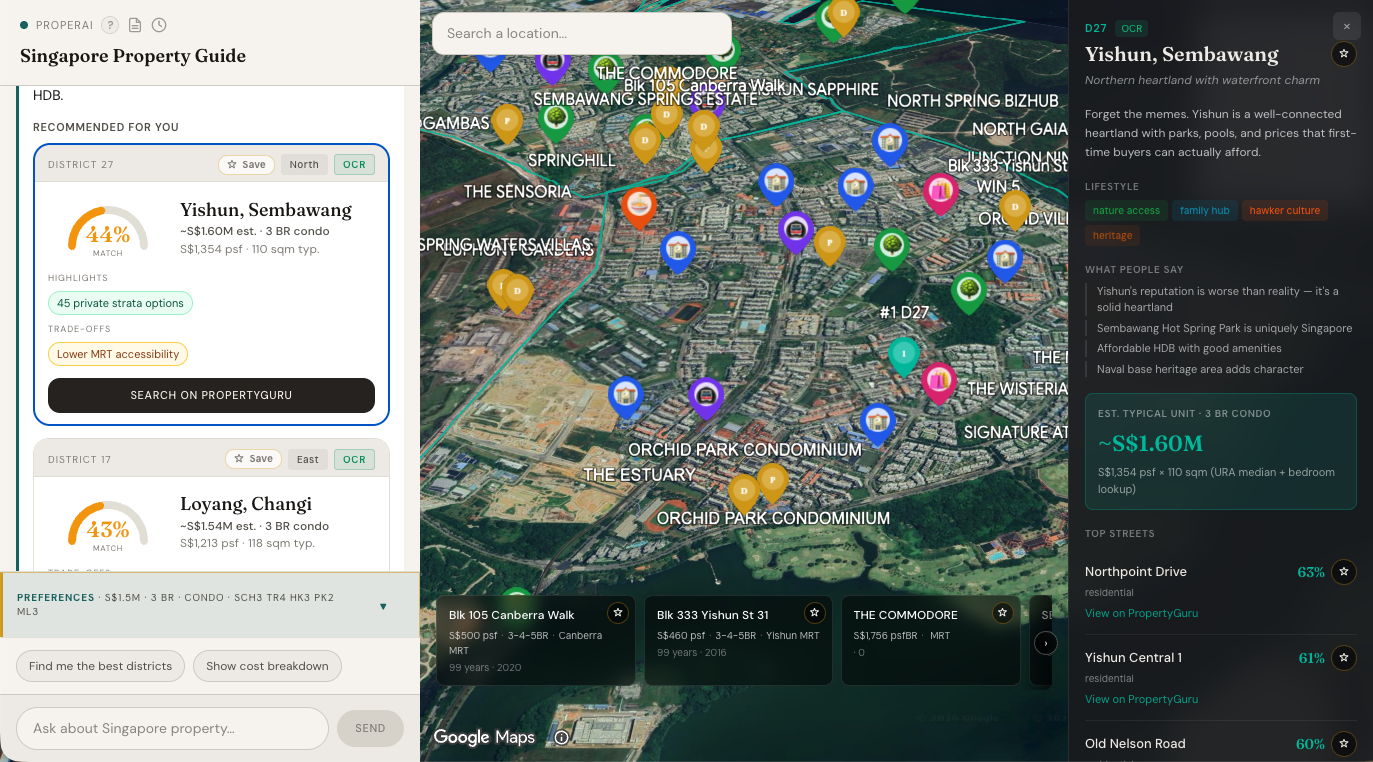This screenshot has width=1373, height=762.
Task: Select gold P pin beside GAMBAS label
Action: coord(508,123)
